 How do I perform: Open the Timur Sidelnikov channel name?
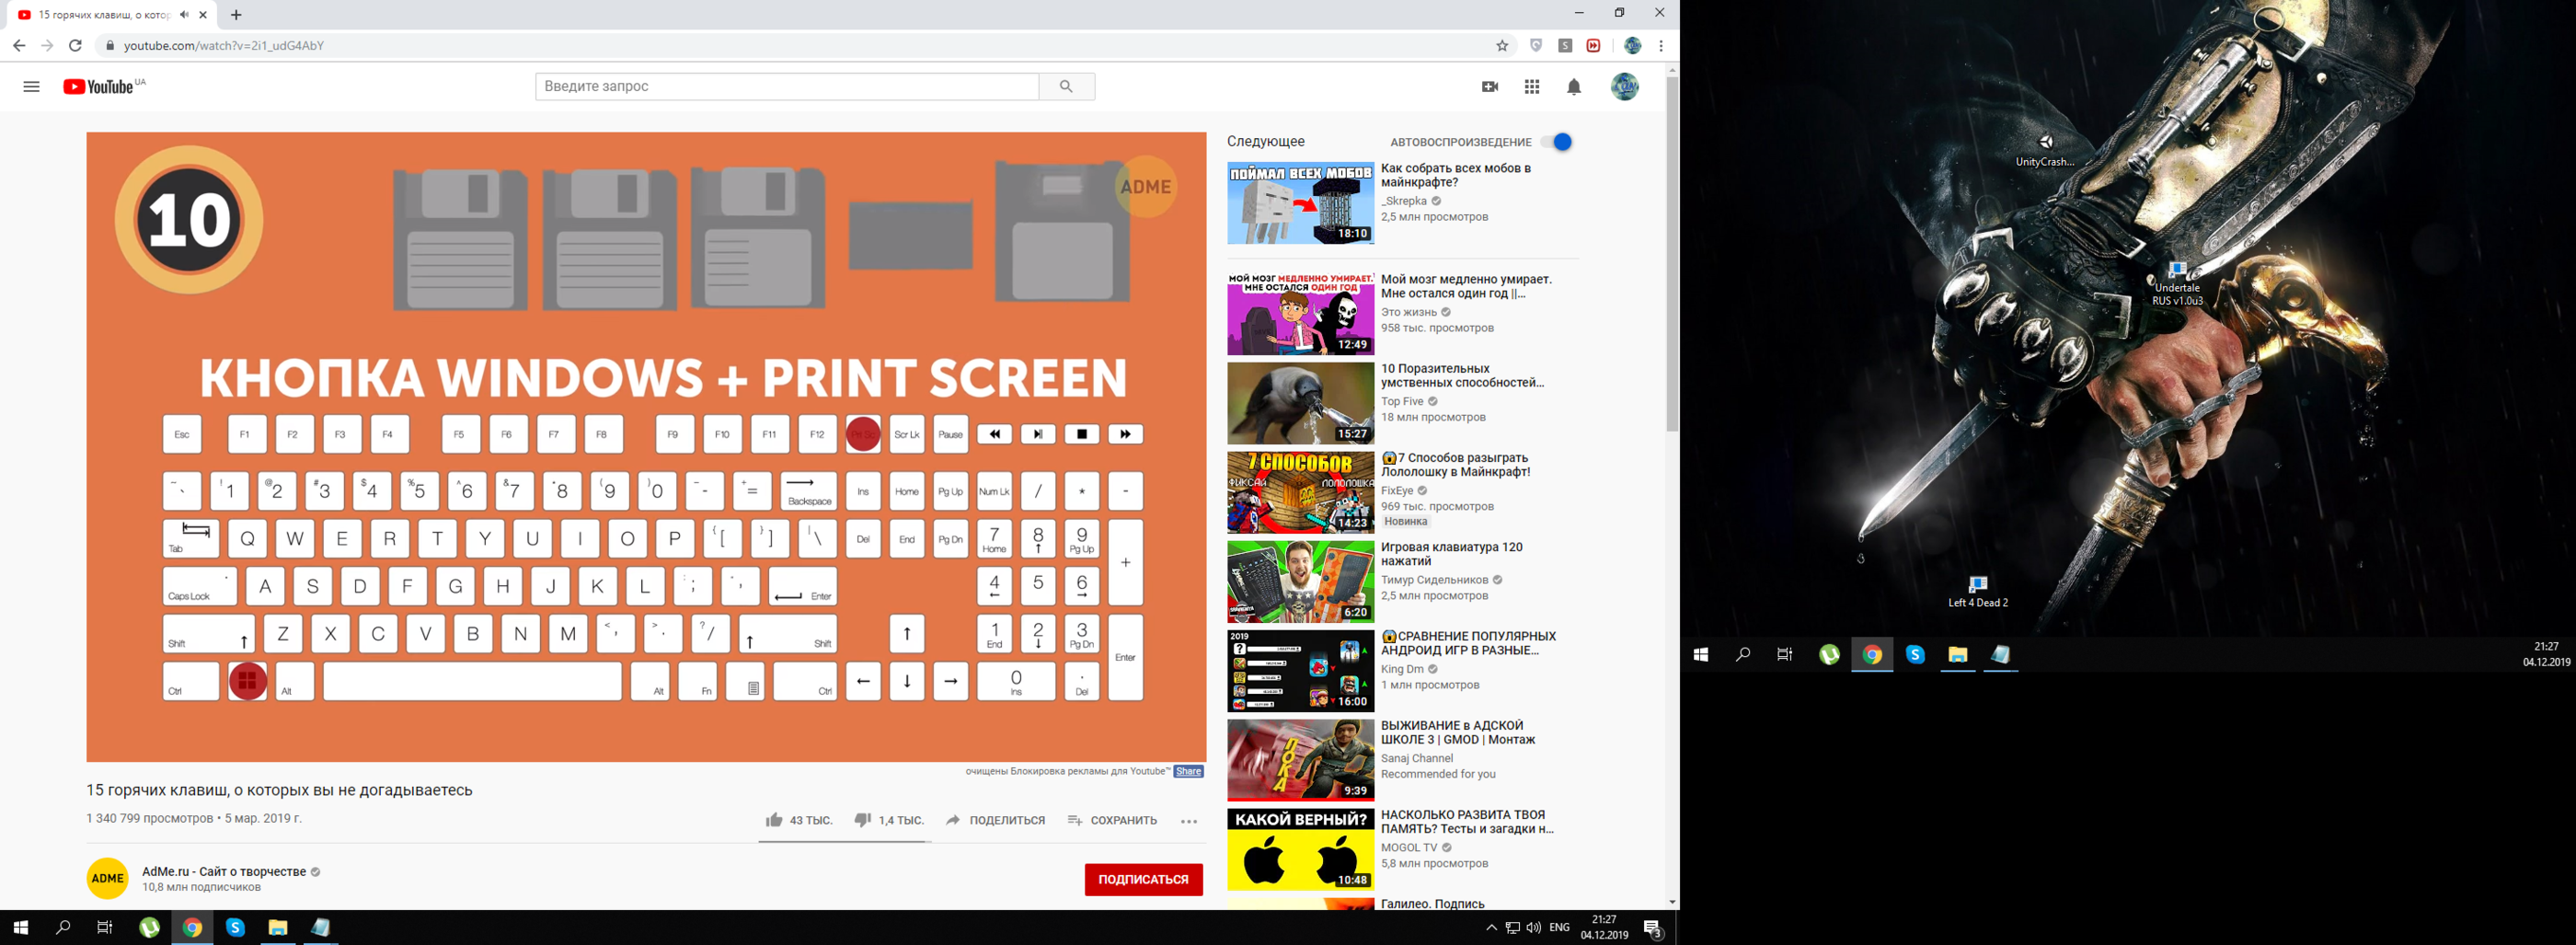[1435, 580]
